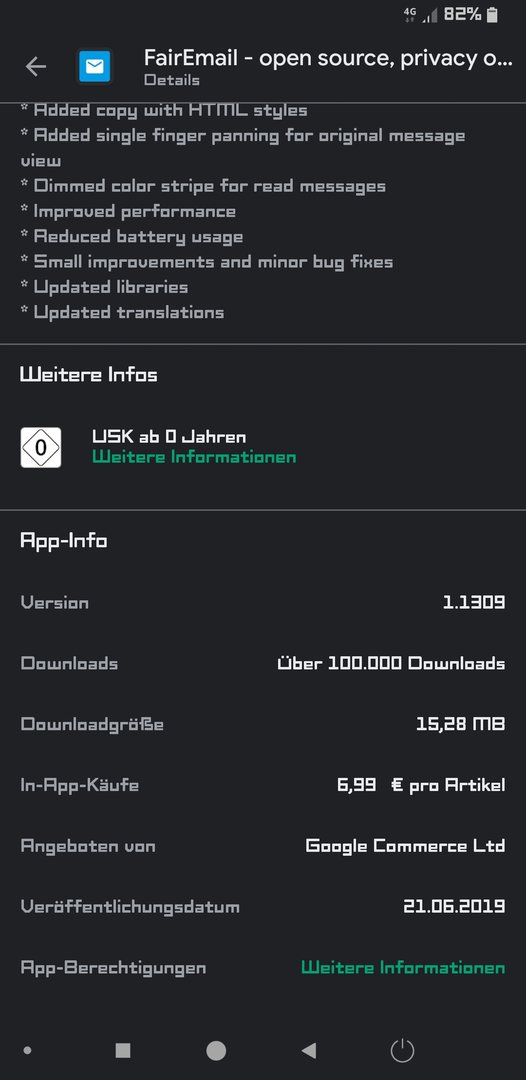Tap the round home navigation button
This screenshot has width=526, height=1080.
(x=216, y=1050)
